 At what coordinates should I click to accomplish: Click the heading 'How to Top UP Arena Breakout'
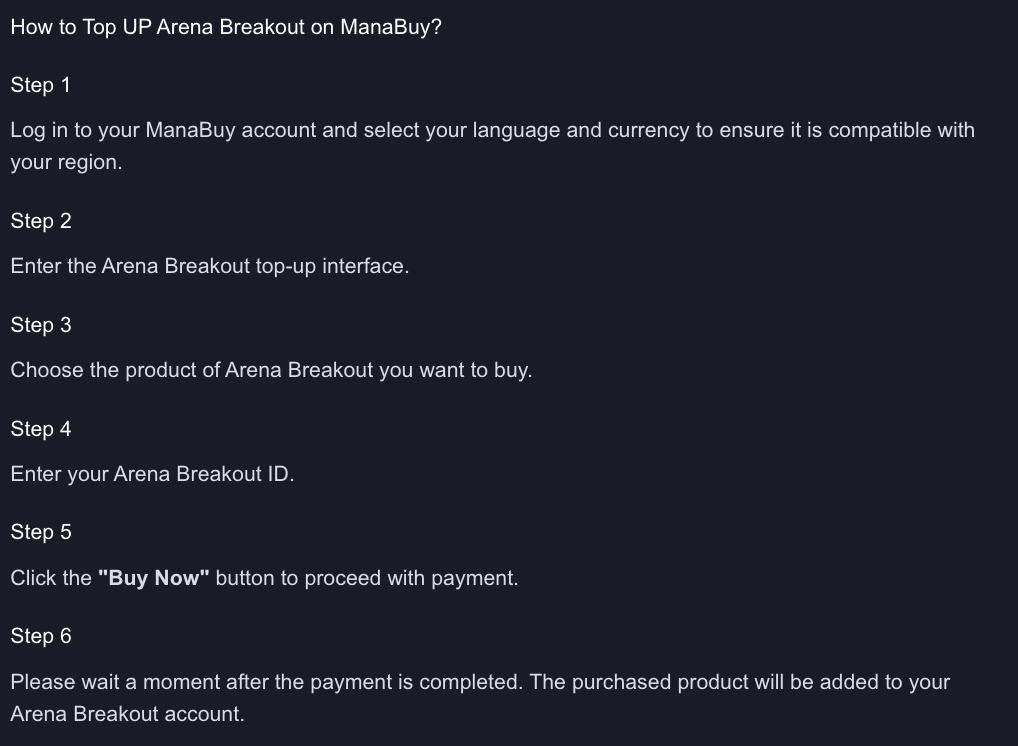coord(226,27)
